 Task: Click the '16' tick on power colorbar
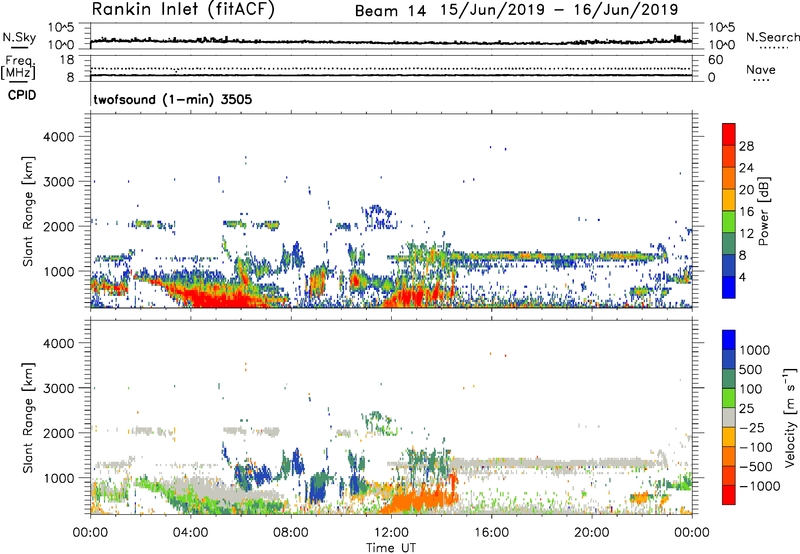coord(746,212)
